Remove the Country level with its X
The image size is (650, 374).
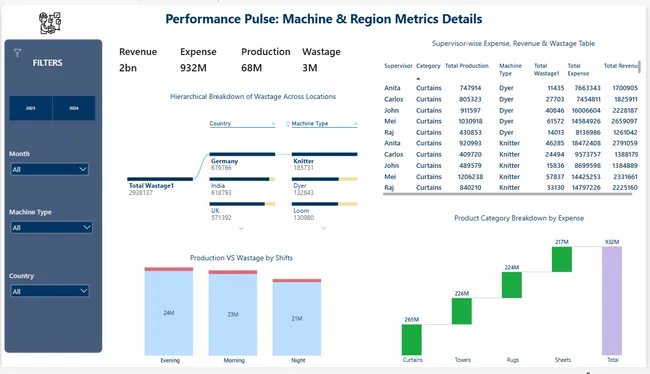tap(273, 124)
